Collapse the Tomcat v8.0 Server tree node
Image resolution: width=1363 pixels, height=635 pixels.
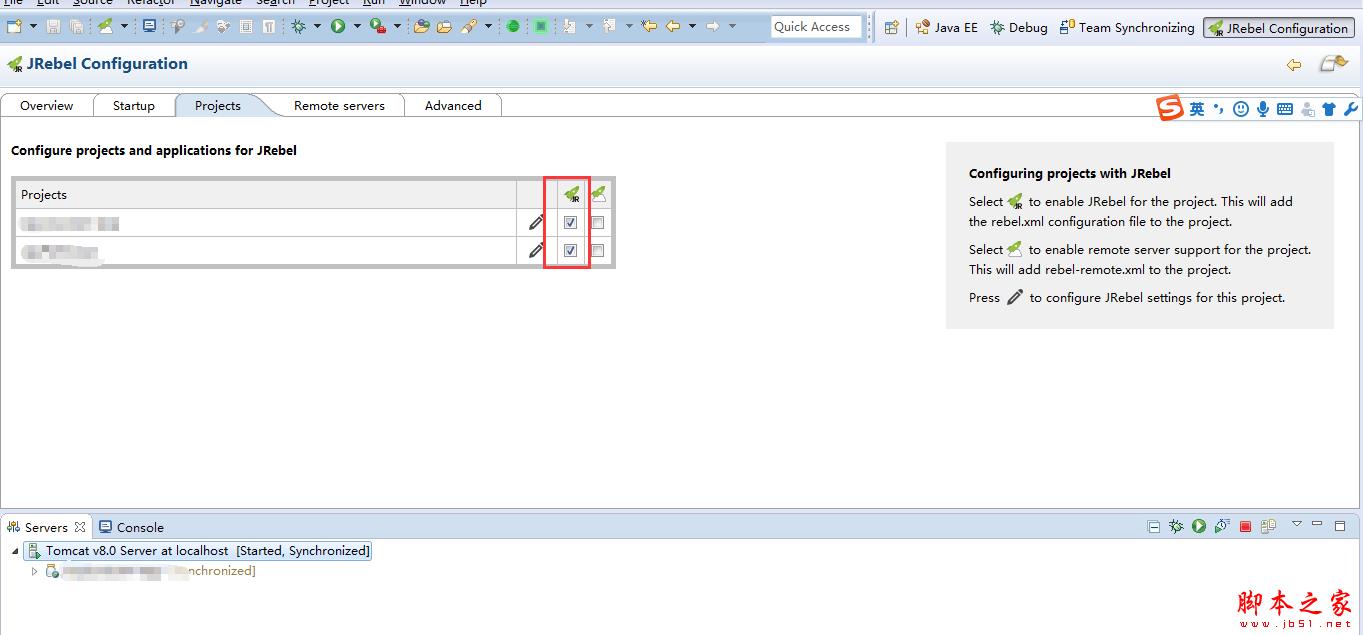[x=15, y=551]
